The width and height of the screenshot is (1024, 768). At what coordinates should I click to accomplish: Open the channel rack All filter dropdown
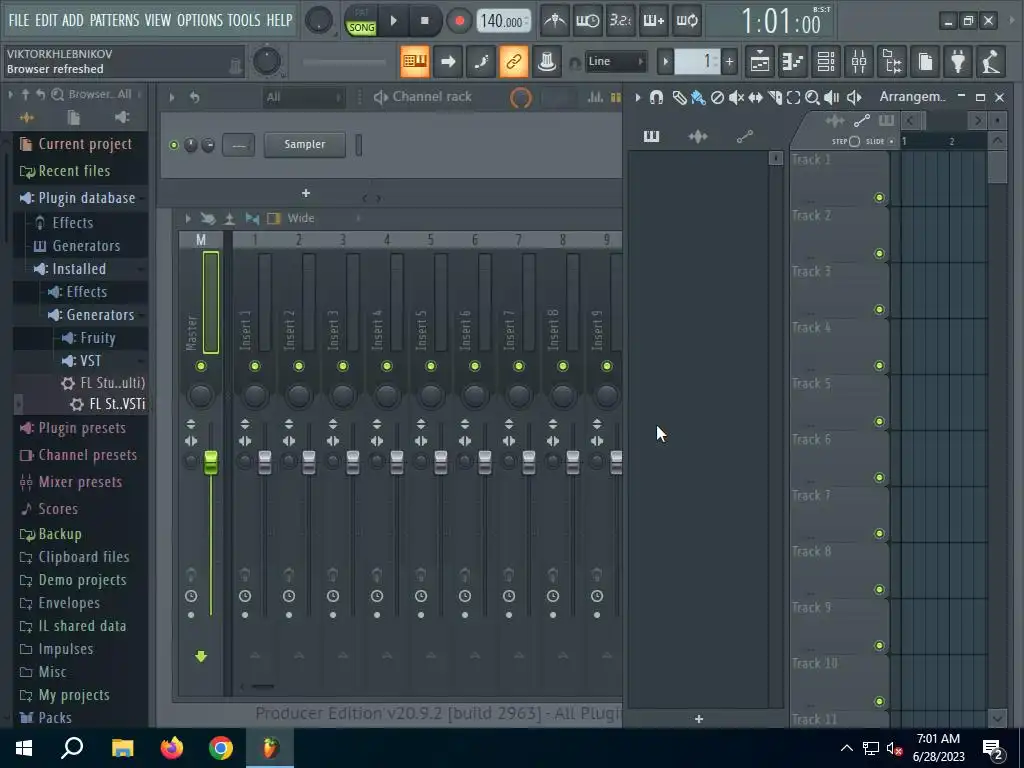303,97
